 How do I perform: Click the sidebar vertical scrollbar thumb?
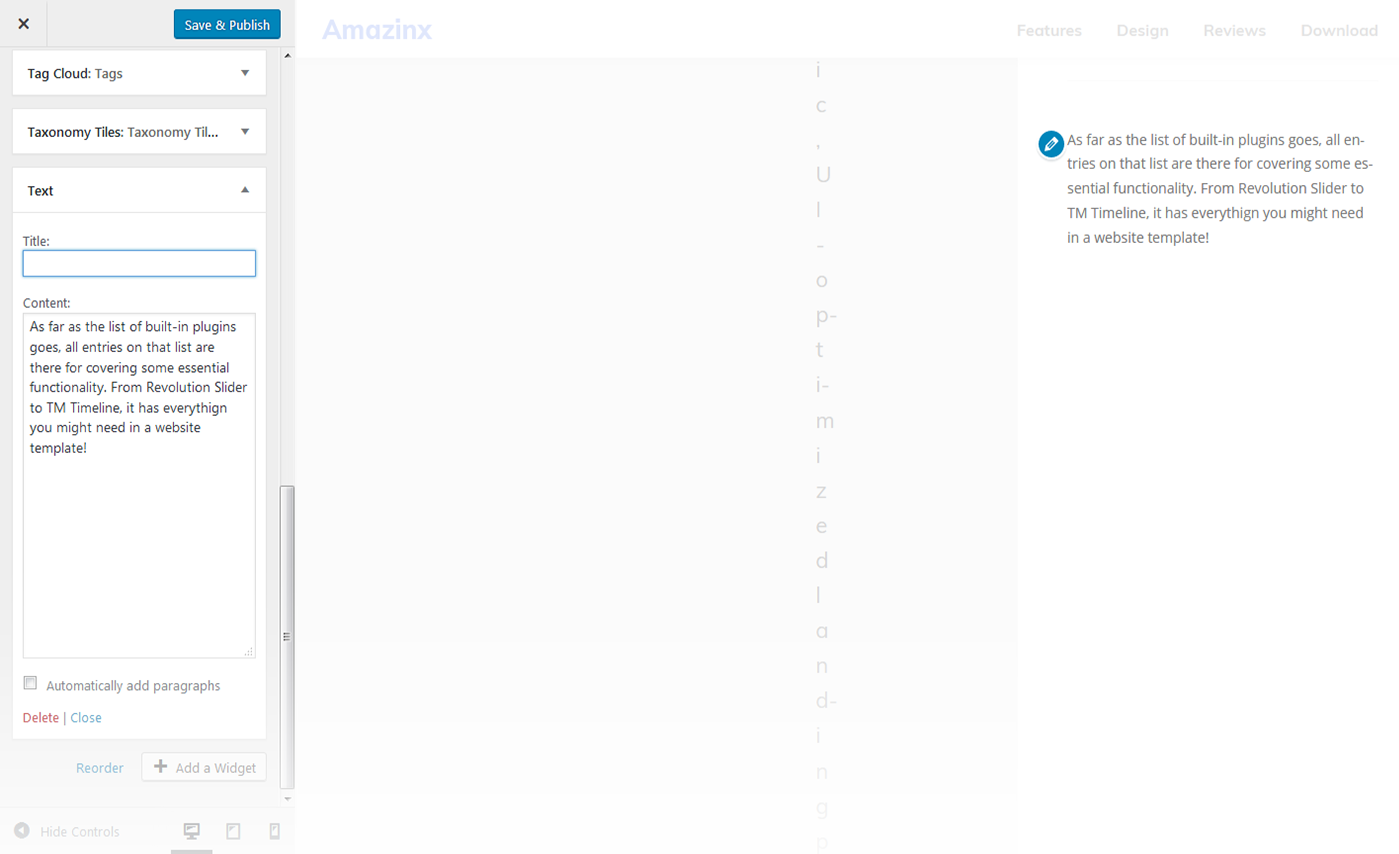pyautogui.click(x=287, y=635)
